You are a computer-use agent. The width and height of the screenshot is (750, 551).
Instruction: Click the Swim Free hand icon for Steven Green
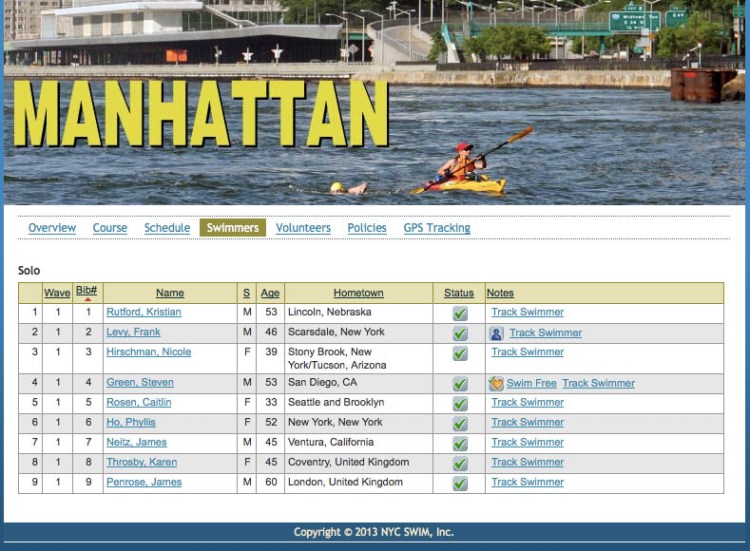[496, 383]
